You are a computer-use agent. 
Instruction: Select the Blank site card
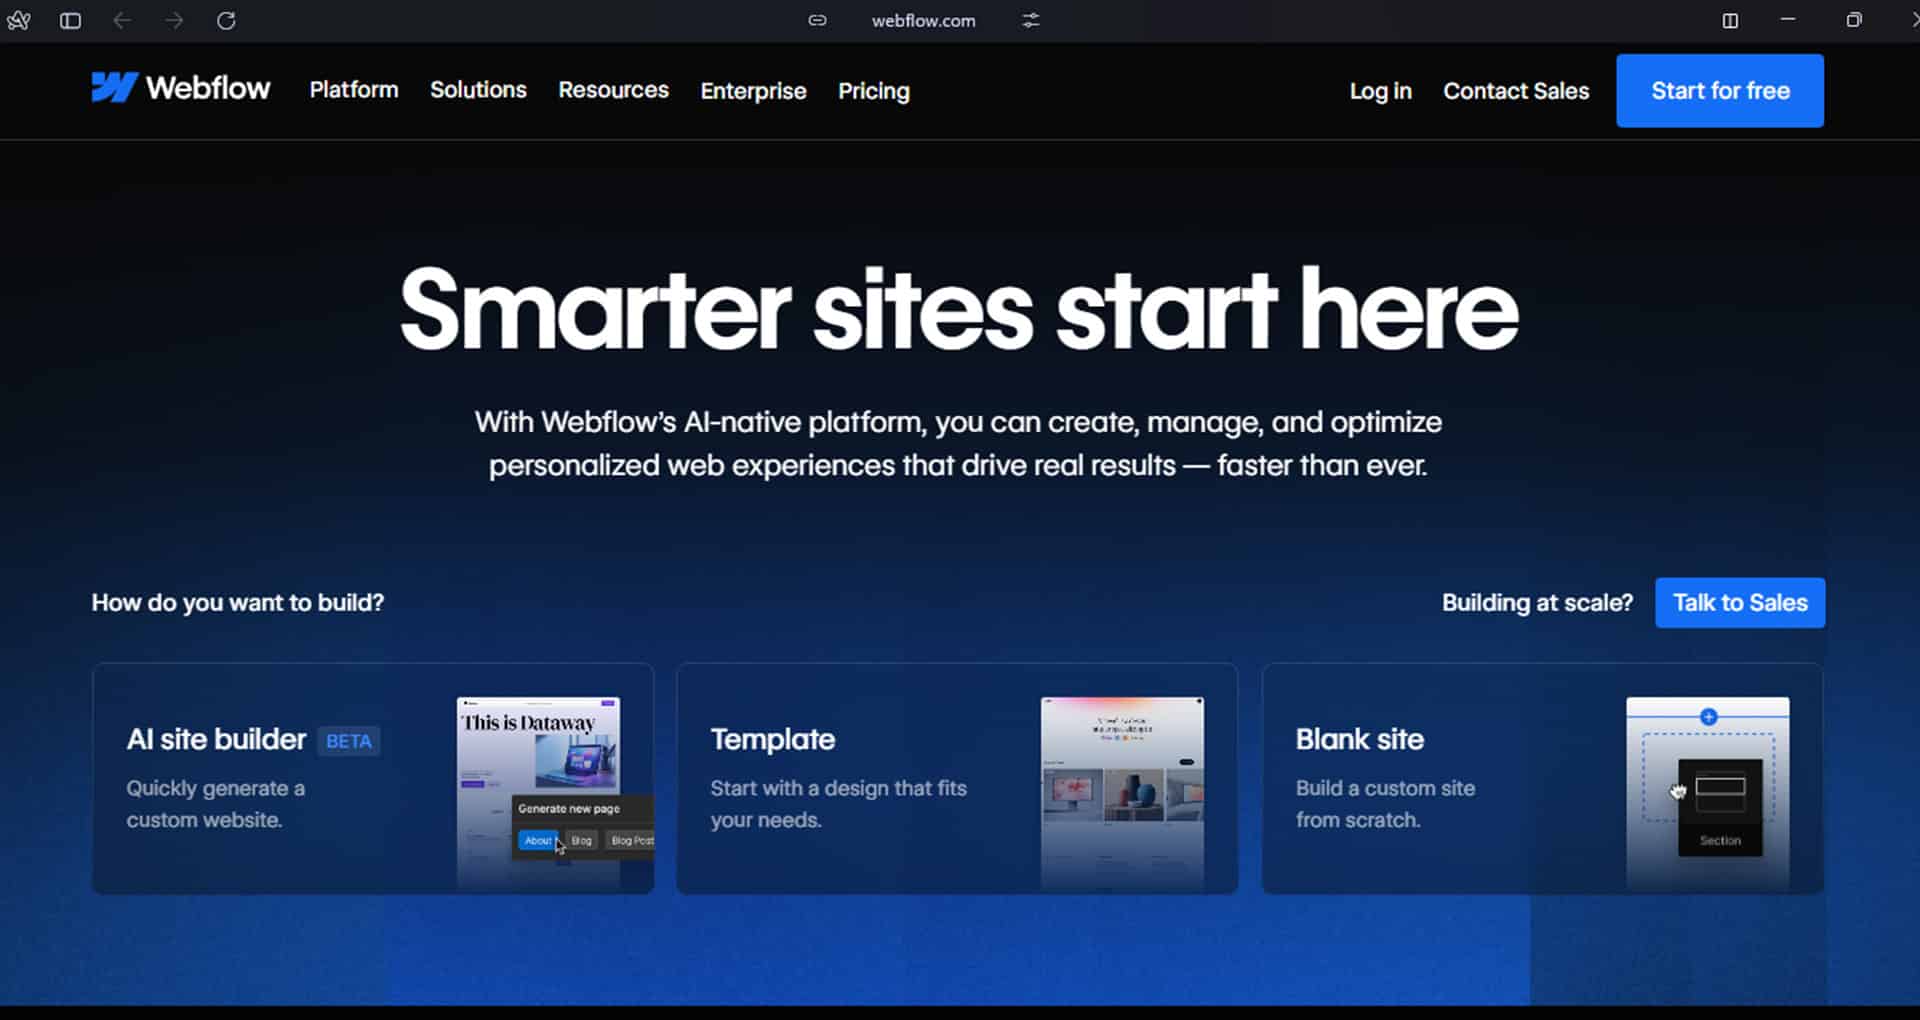pos(1542,778)
